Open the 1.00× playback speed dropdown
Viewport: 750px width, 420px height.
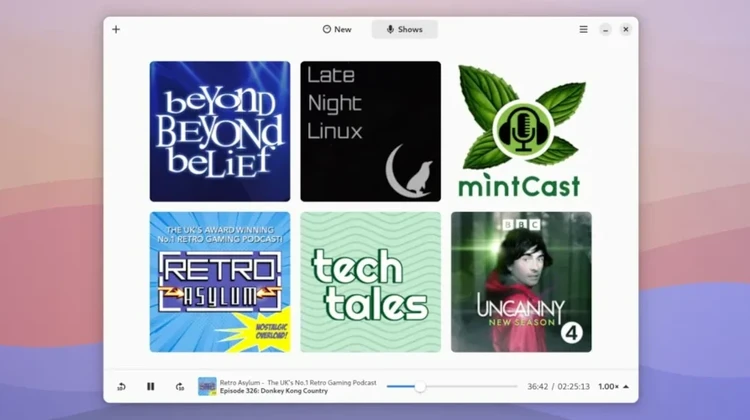[x=613, y=387]
